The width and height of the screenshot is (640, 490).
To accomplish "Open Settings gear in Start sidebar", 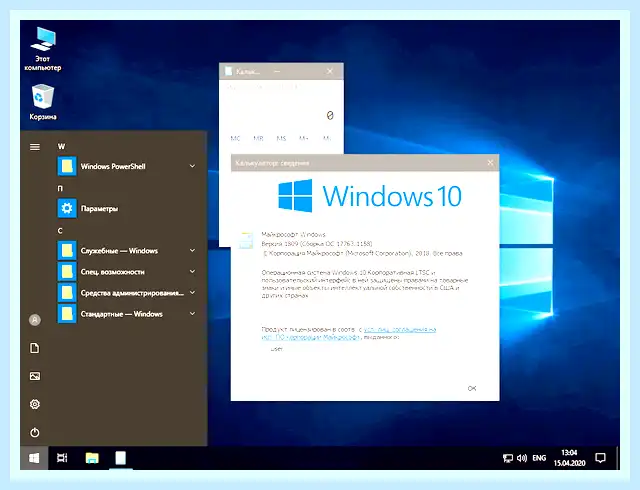I will 35,404.
